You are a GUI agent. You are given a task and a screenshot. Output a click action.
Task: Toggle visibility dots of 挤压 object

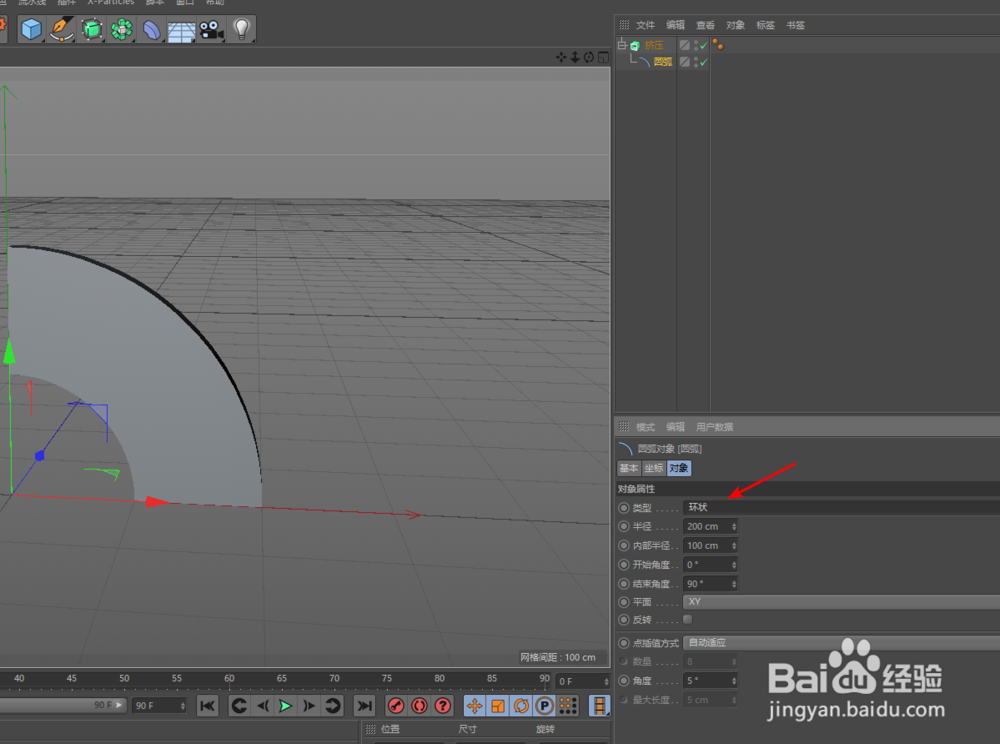coord(695,45)
